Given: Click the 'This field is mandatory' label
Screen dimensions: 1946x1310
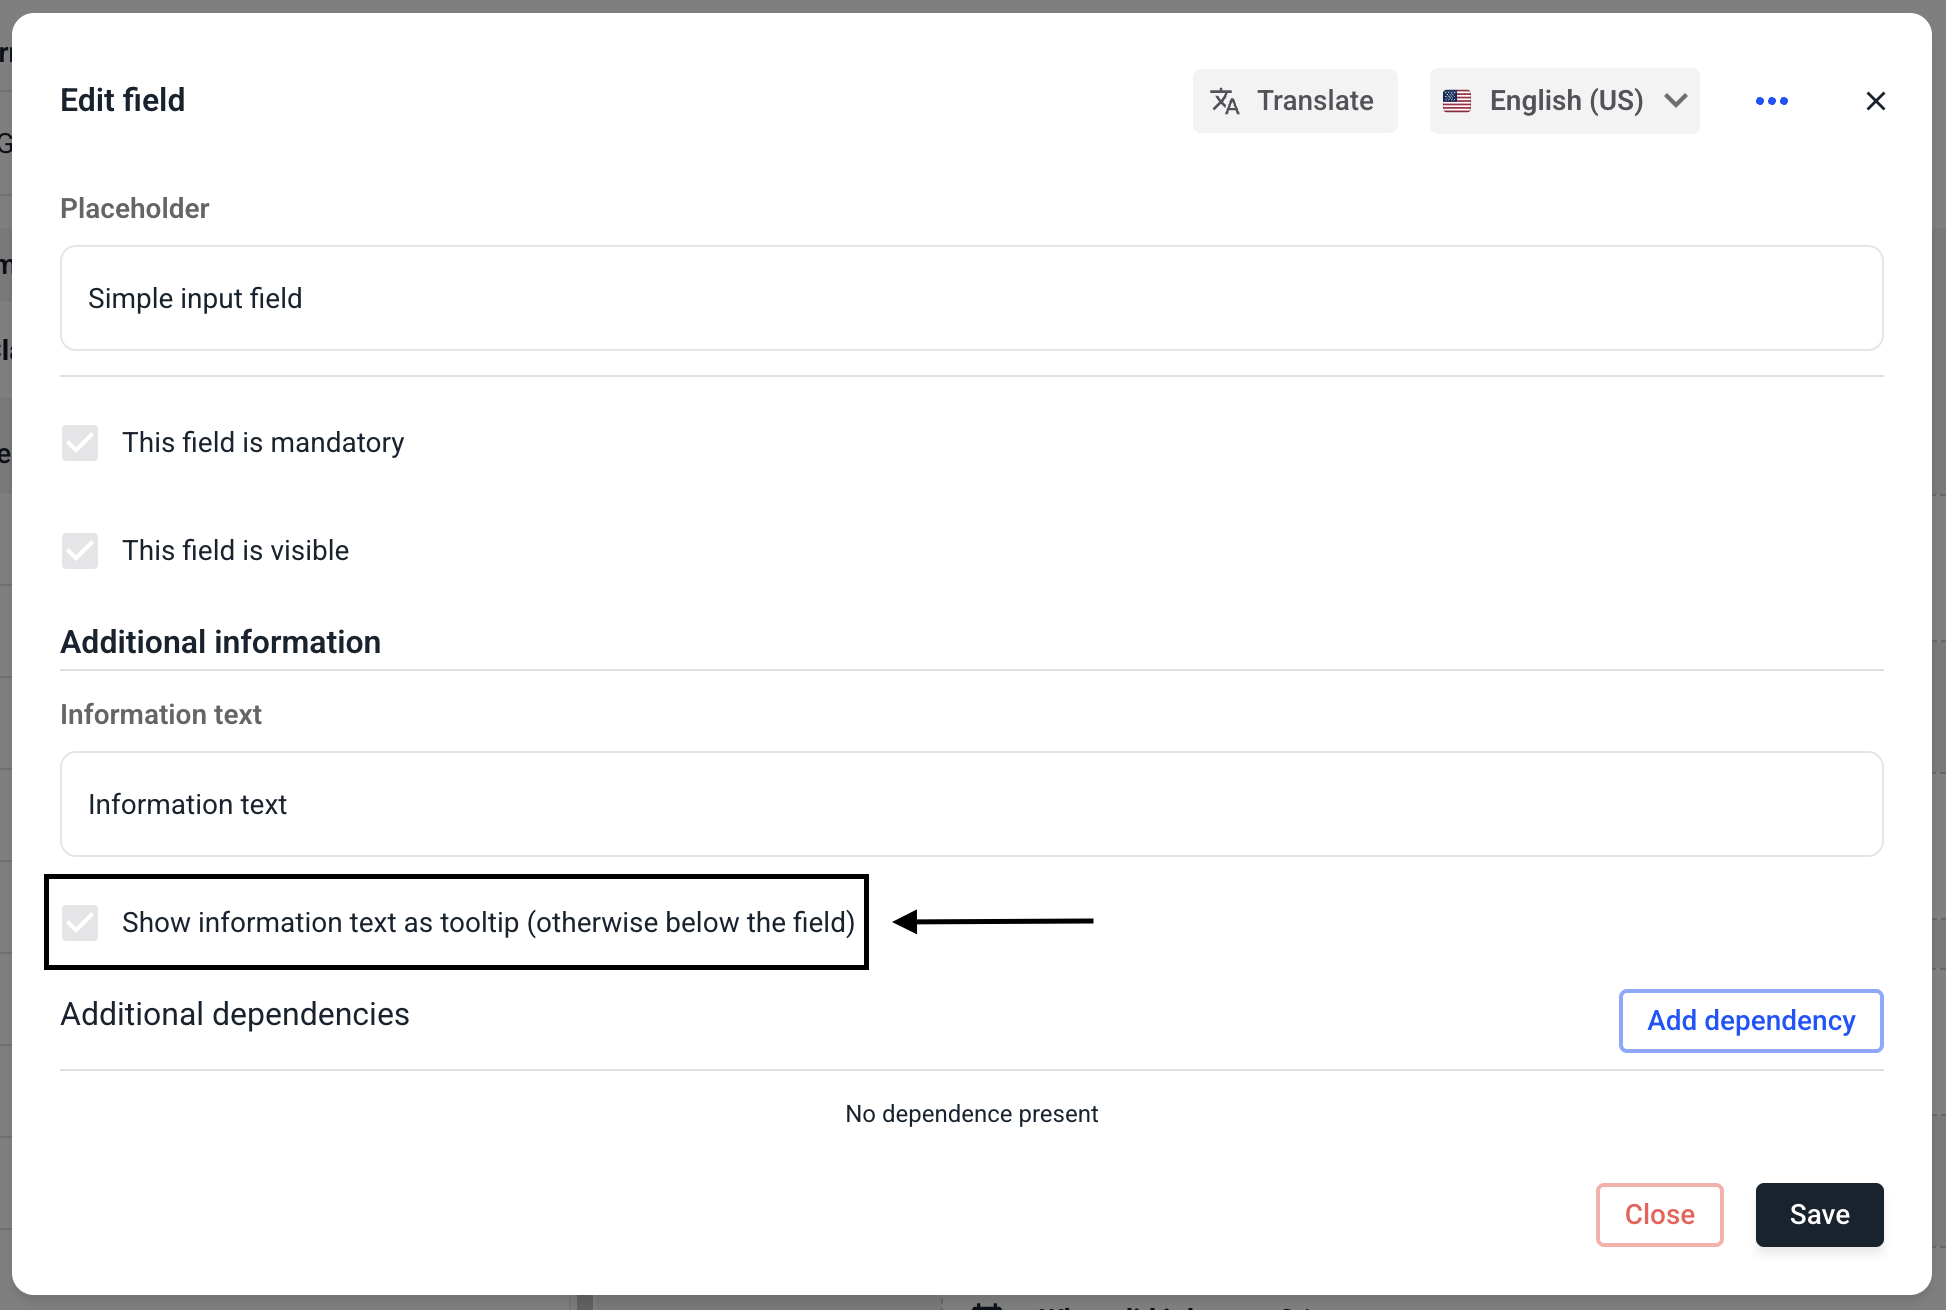Looking at the screenshot, I should 263,443.
